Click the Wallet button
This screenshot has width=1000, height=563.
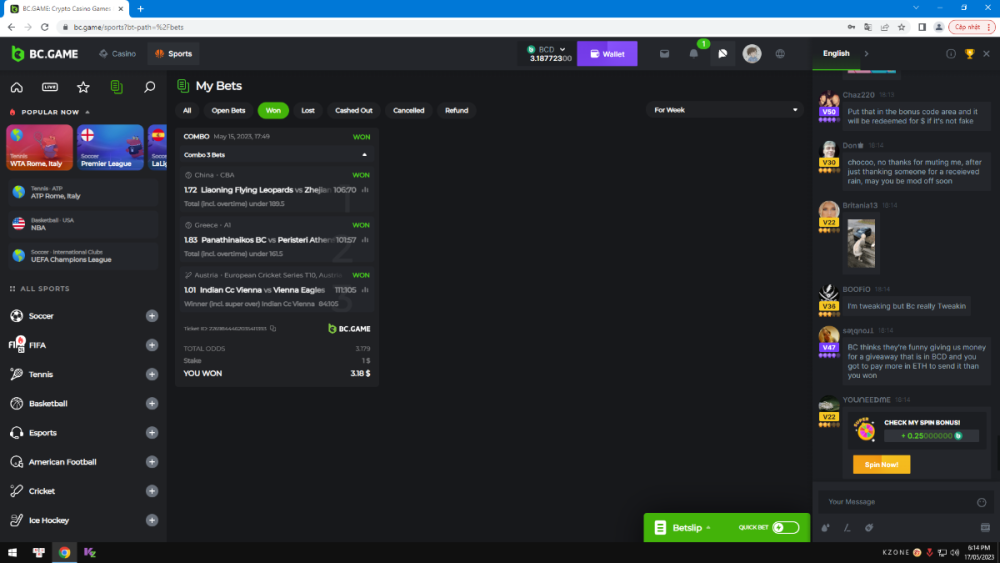(607, 54)
